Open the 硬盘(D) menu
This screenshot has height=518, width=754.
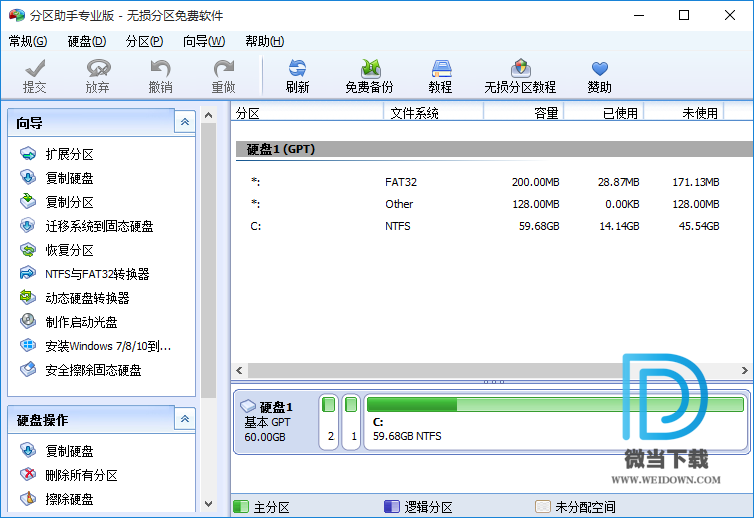(86, 41)
